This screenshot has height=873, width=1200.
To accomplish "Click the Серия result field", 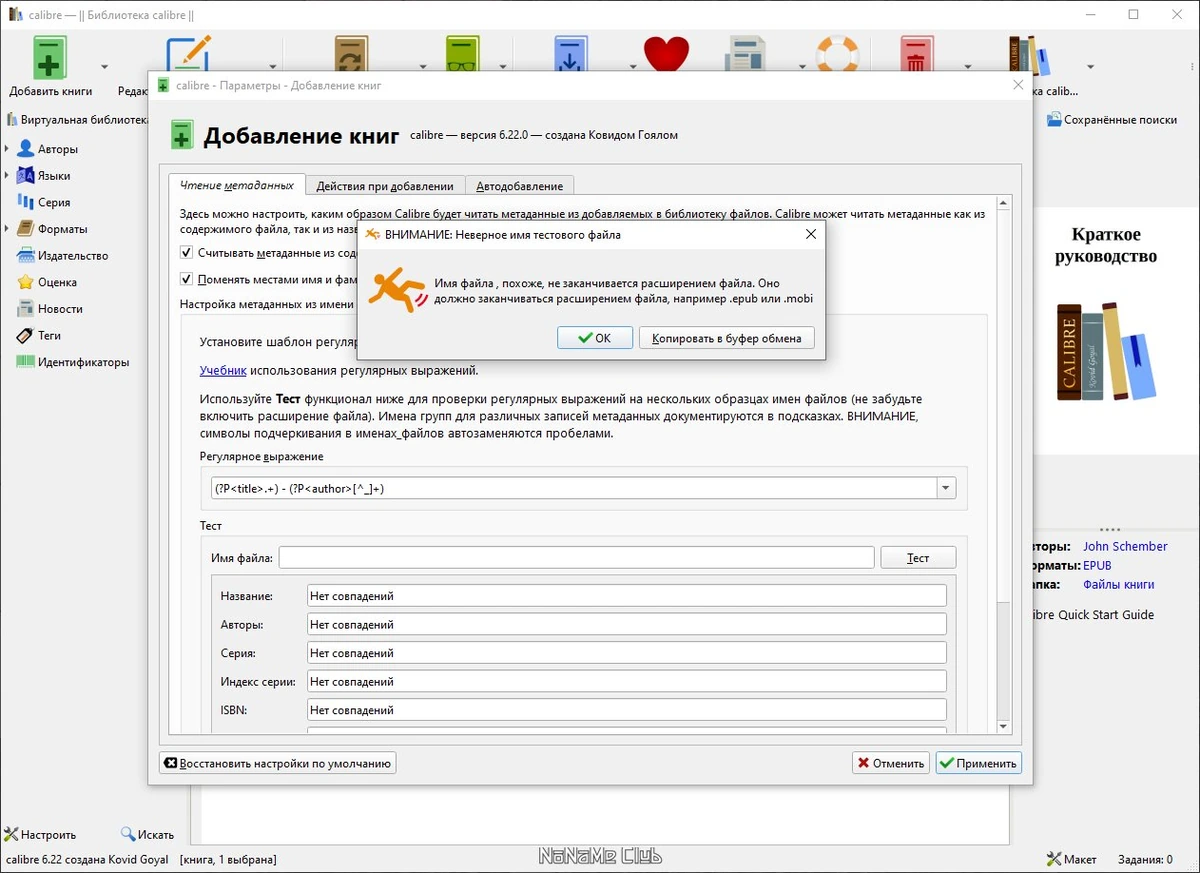I will pyautogui.click(x=626, y=653).
